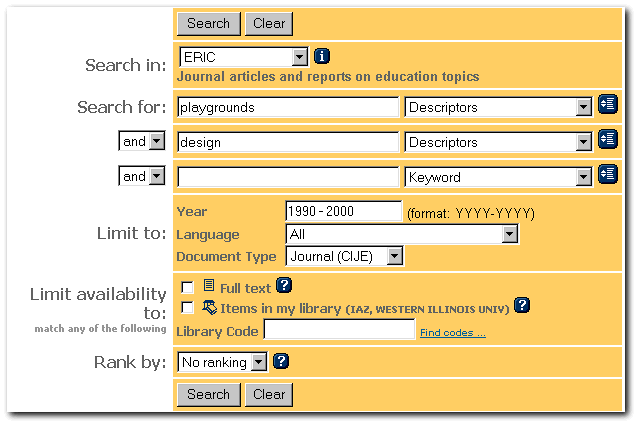Image resolution: width=638 pixels, height=425 pixels.
Task: Focus the Library Code text field
Action: click(x=339, y=330)
